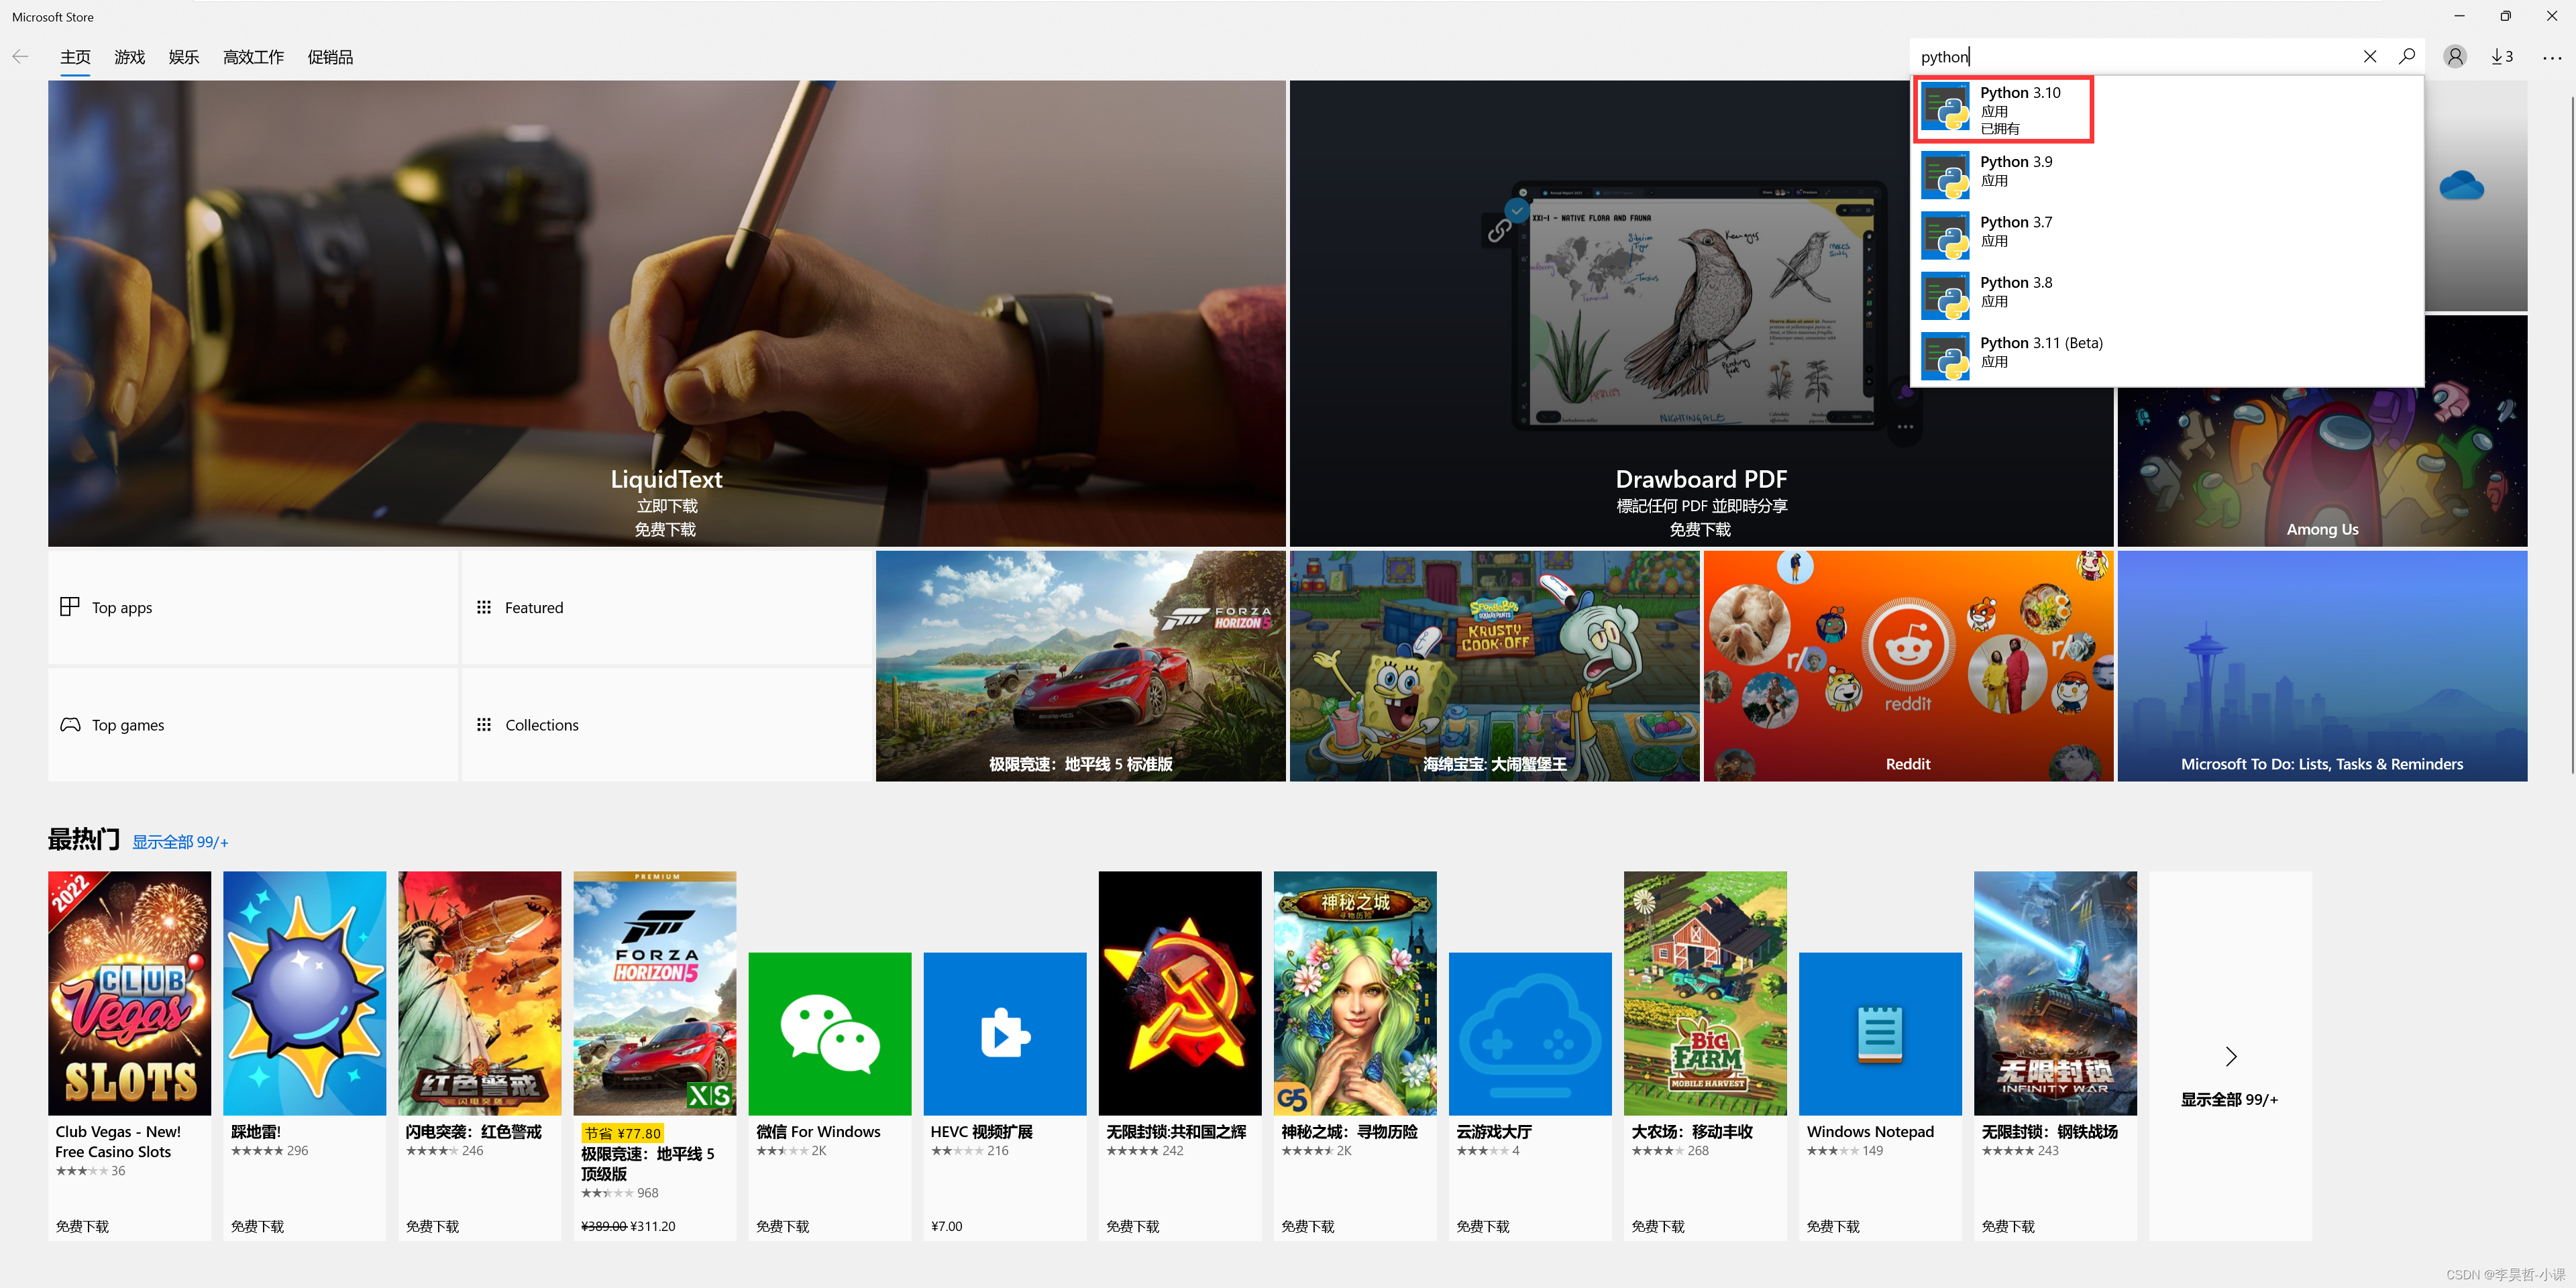Open the Reddit banner
This screenshot has width=2576, height=1288.
point(1908,666)
